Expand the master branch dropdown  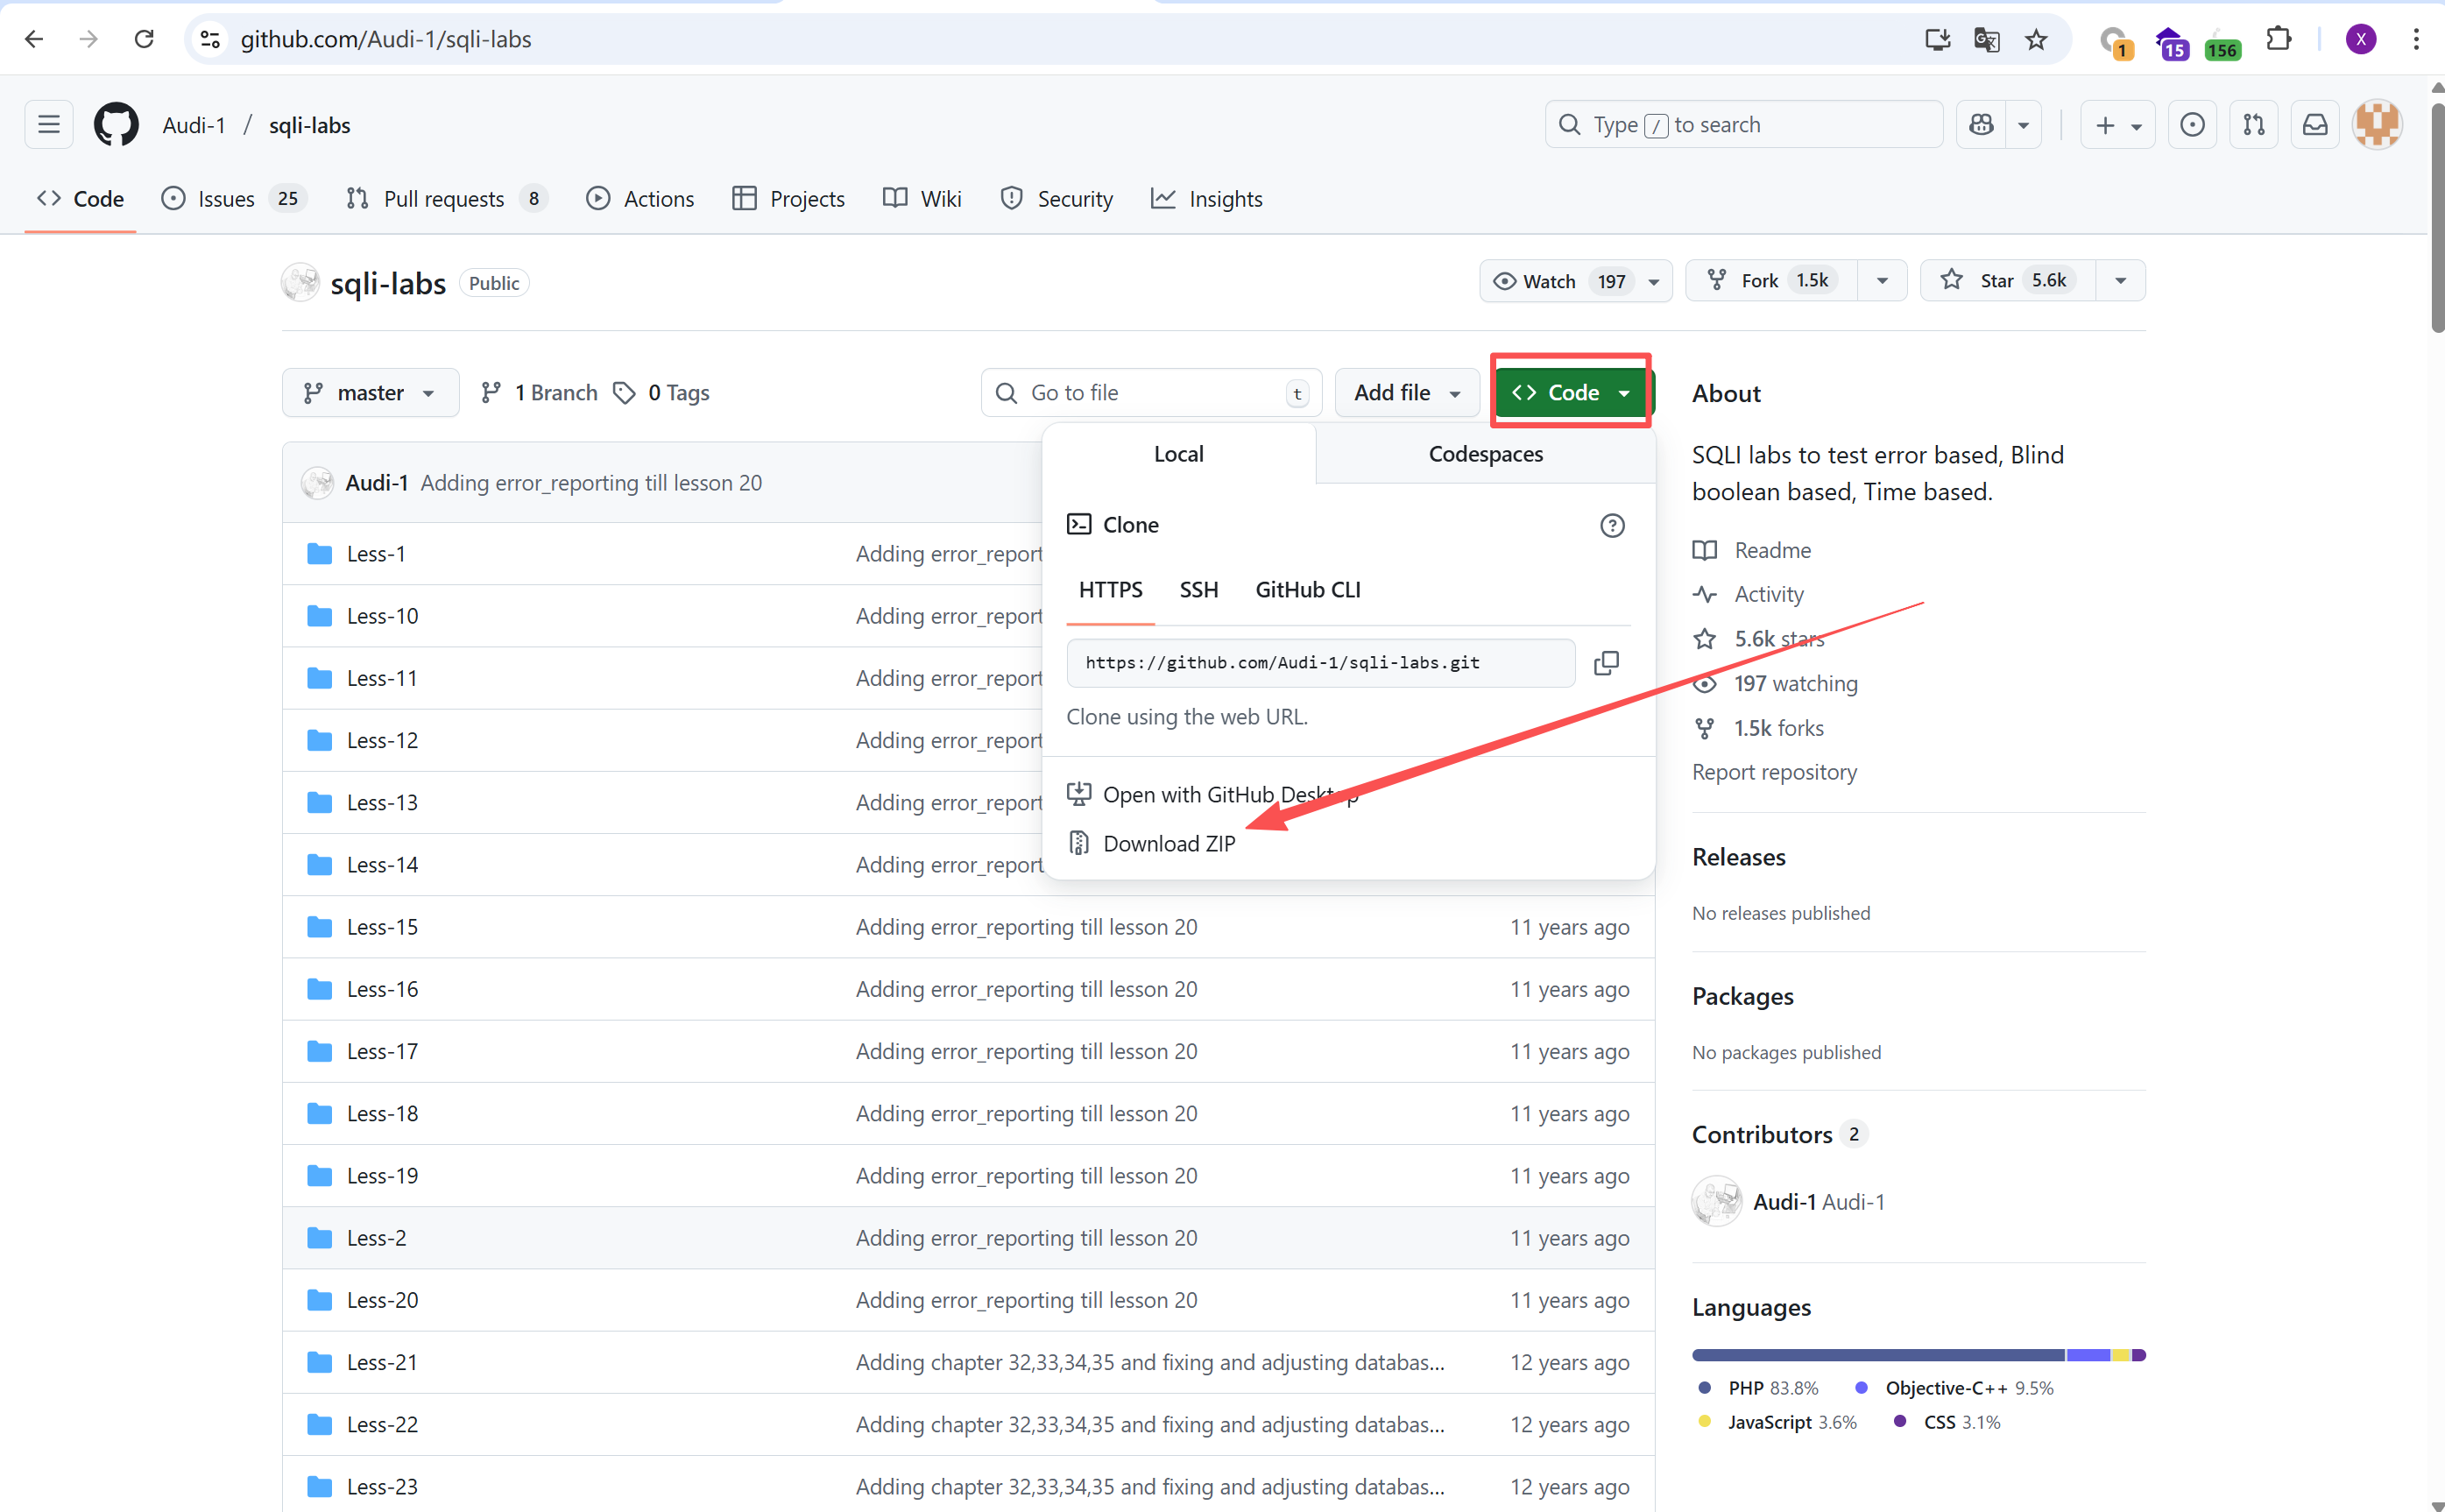370,393
